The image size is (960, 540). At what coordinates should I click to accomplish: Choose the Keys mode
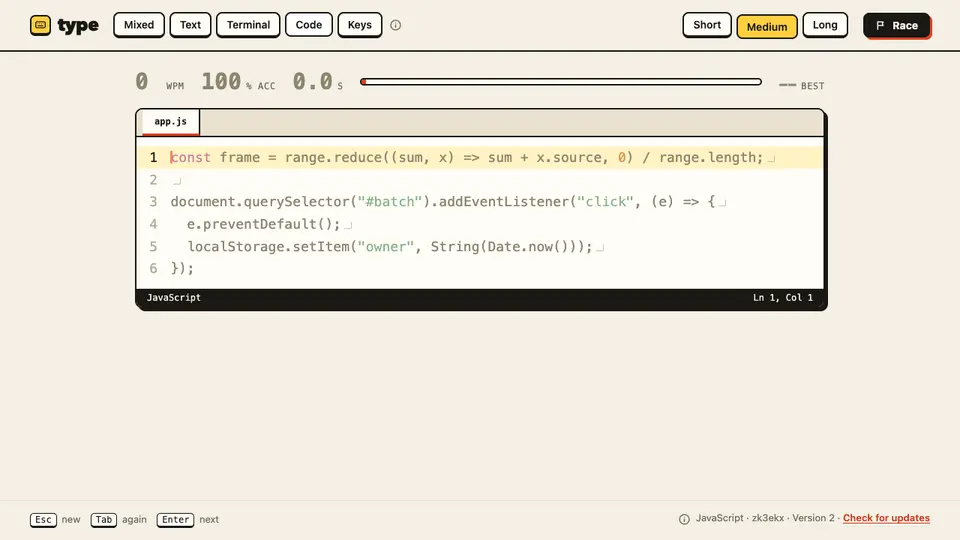[x=360, y=25]
